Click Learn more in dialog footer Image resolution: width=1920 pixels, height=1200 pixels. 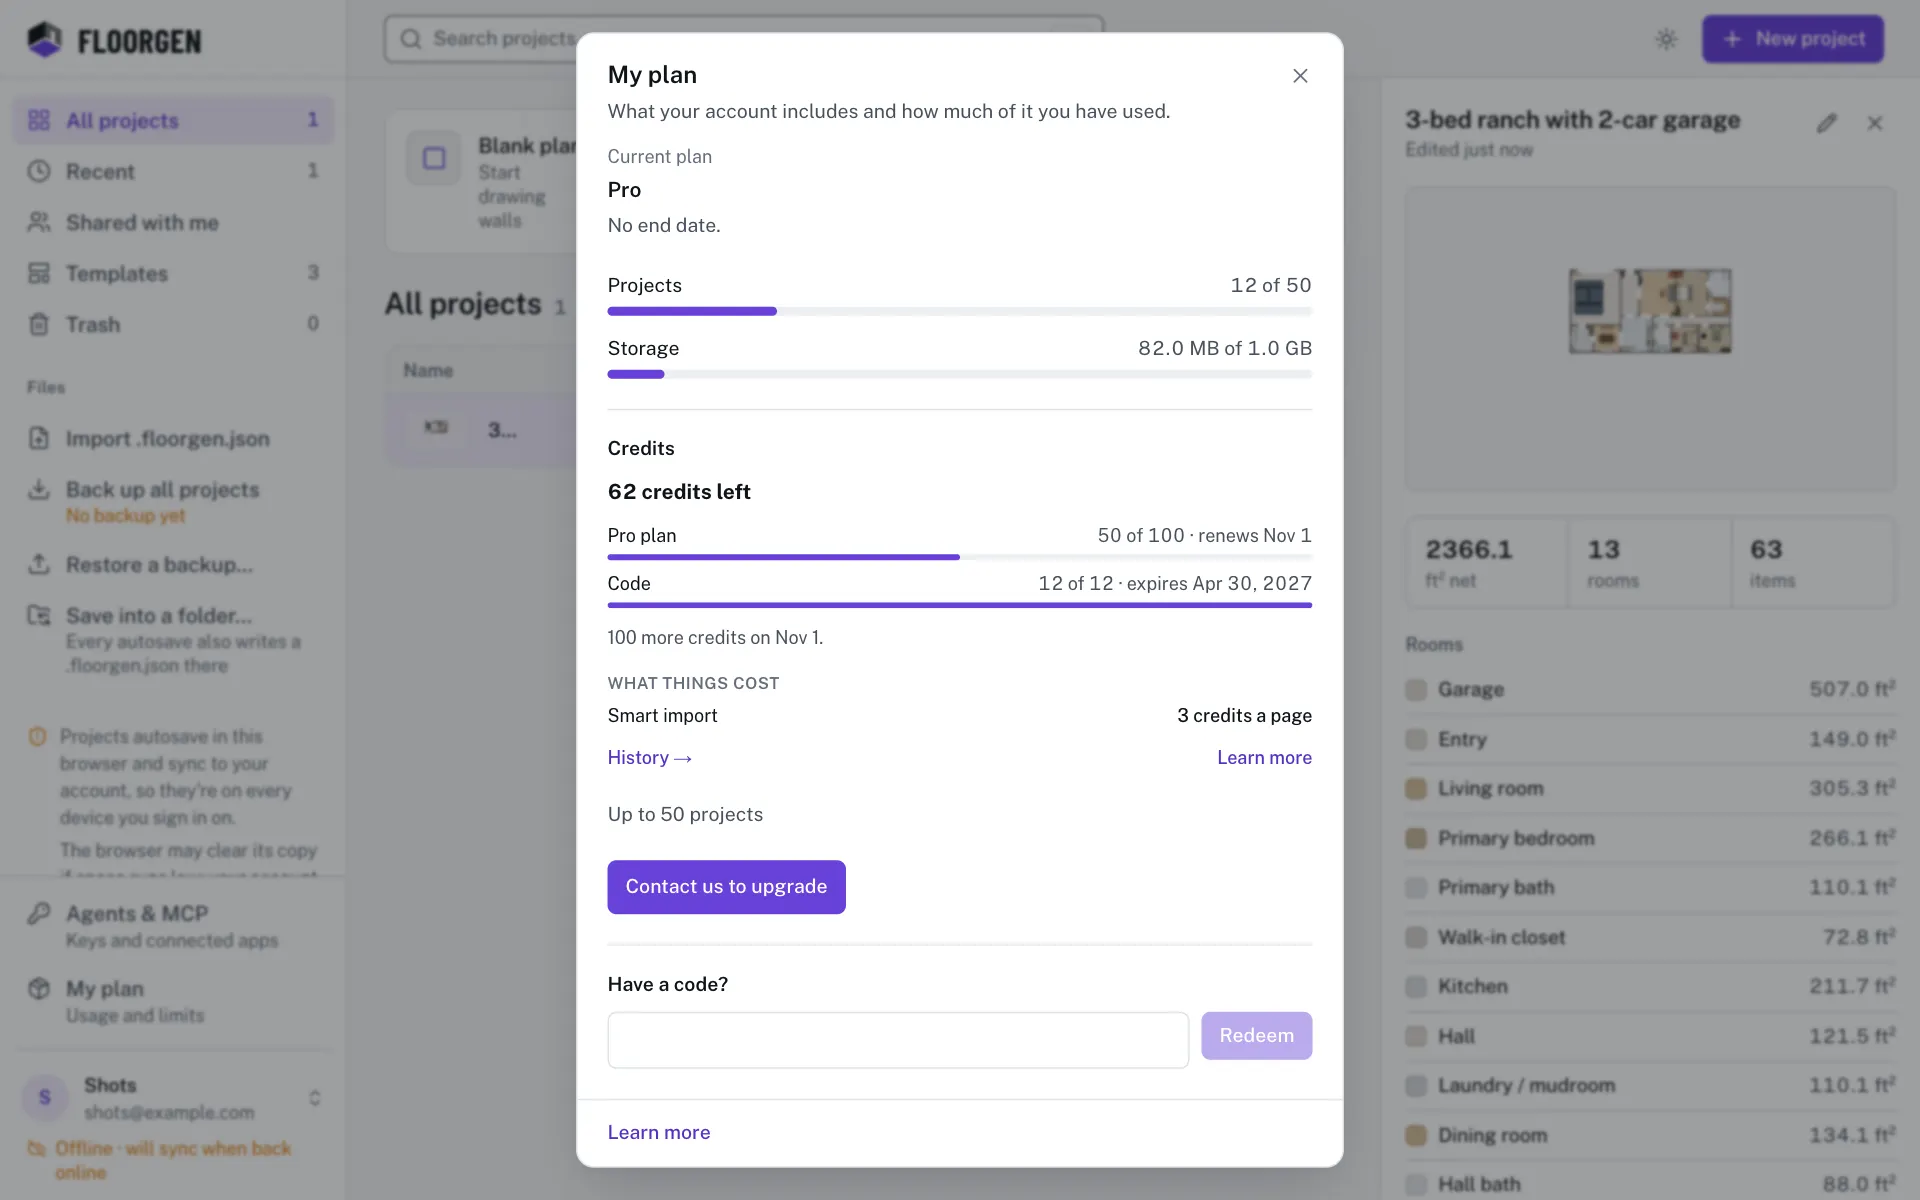coord(659,1133)
